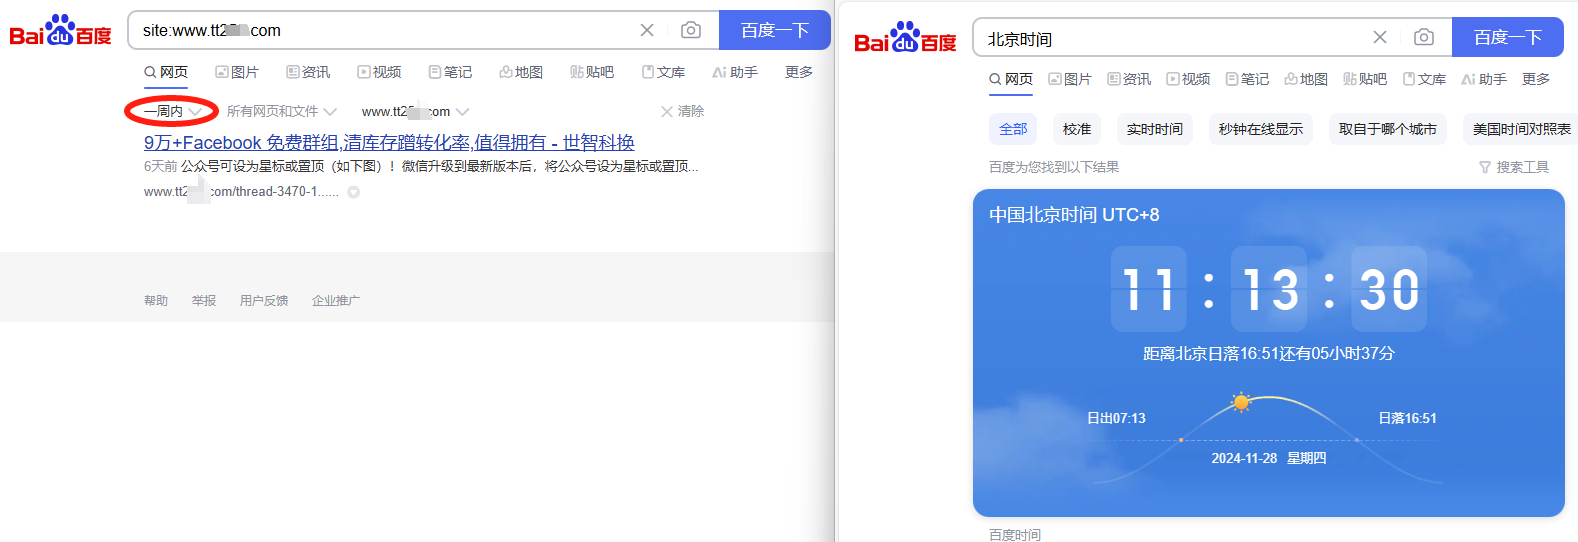Click the 日出07:13 label
The image size is (1578, 542).
coord(1116,418)
